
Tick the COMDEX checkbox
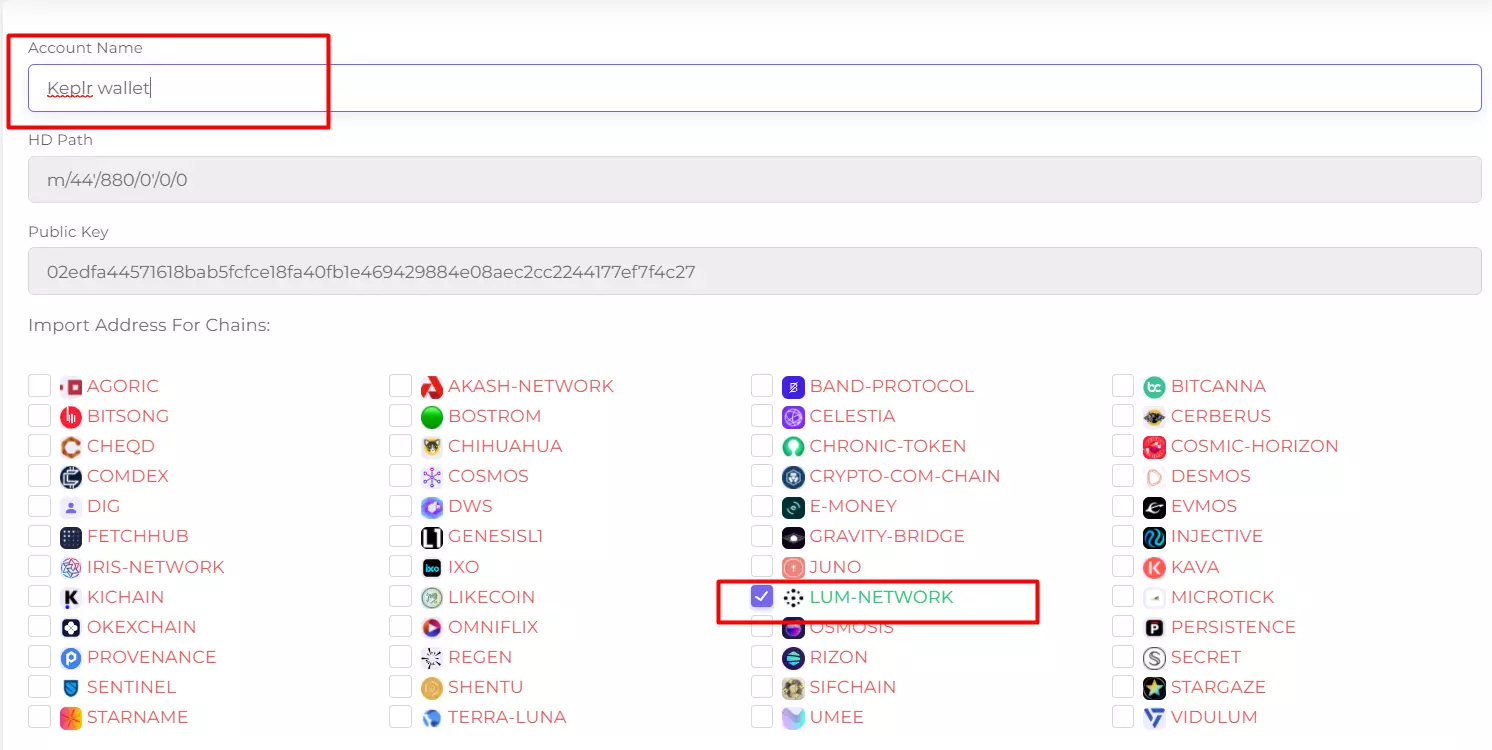coord(39,476)
